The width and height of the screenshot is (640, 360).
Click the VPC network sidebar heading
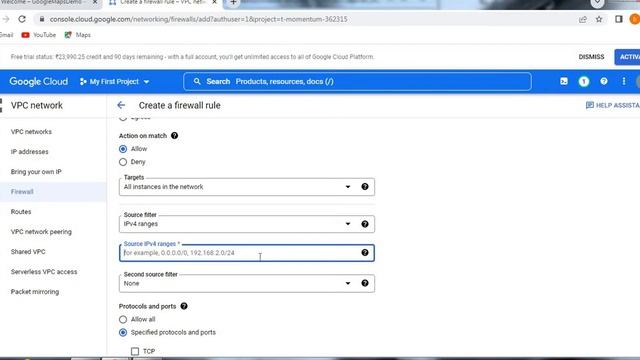coord(37,105)
